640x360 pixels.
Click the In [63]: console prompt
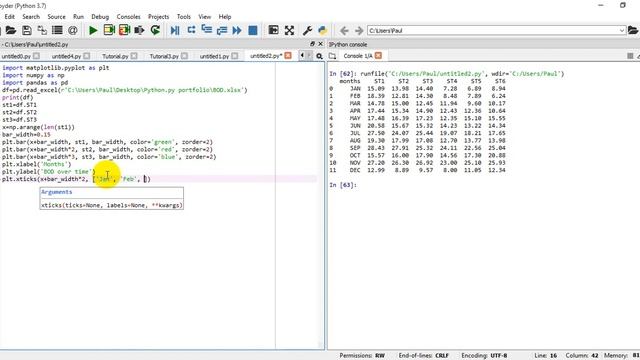pyautogui.click(x=343, y=185)
